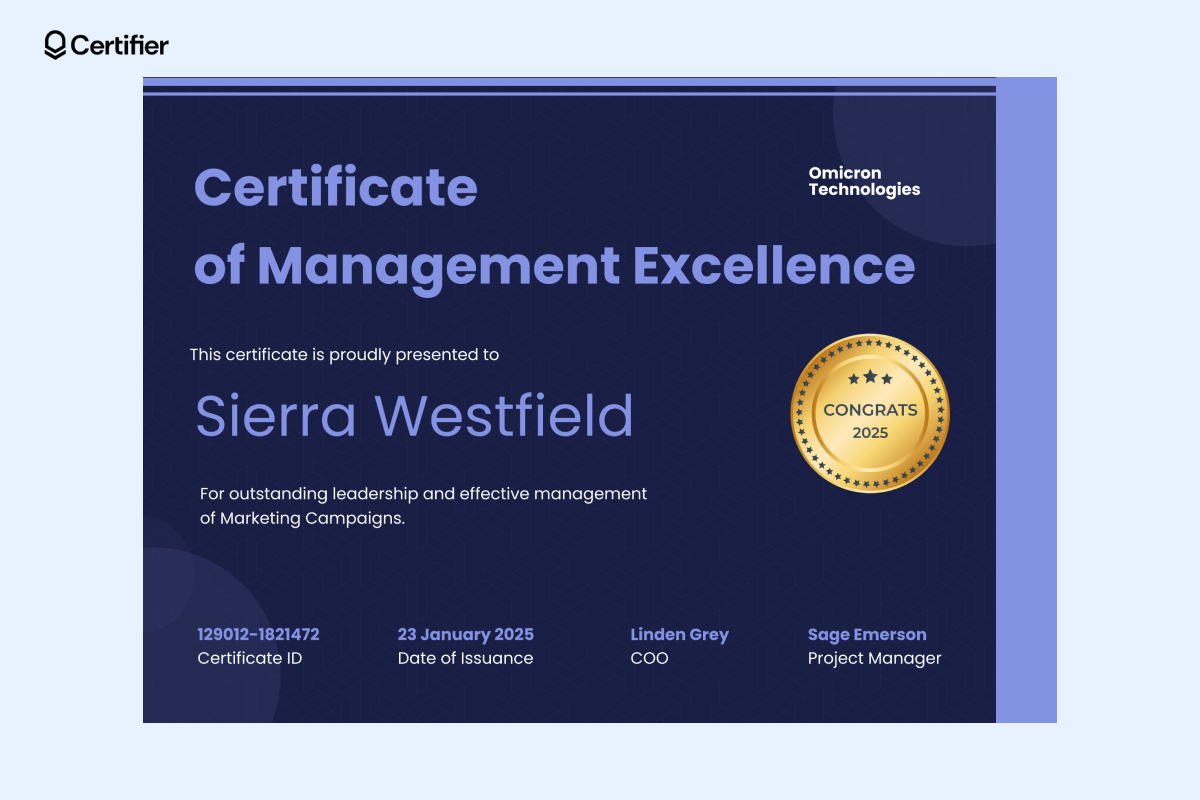Click the 'Certificate ID' label
The height and width of the screenshot is (800, 1200).
click(x=250, y=658)
